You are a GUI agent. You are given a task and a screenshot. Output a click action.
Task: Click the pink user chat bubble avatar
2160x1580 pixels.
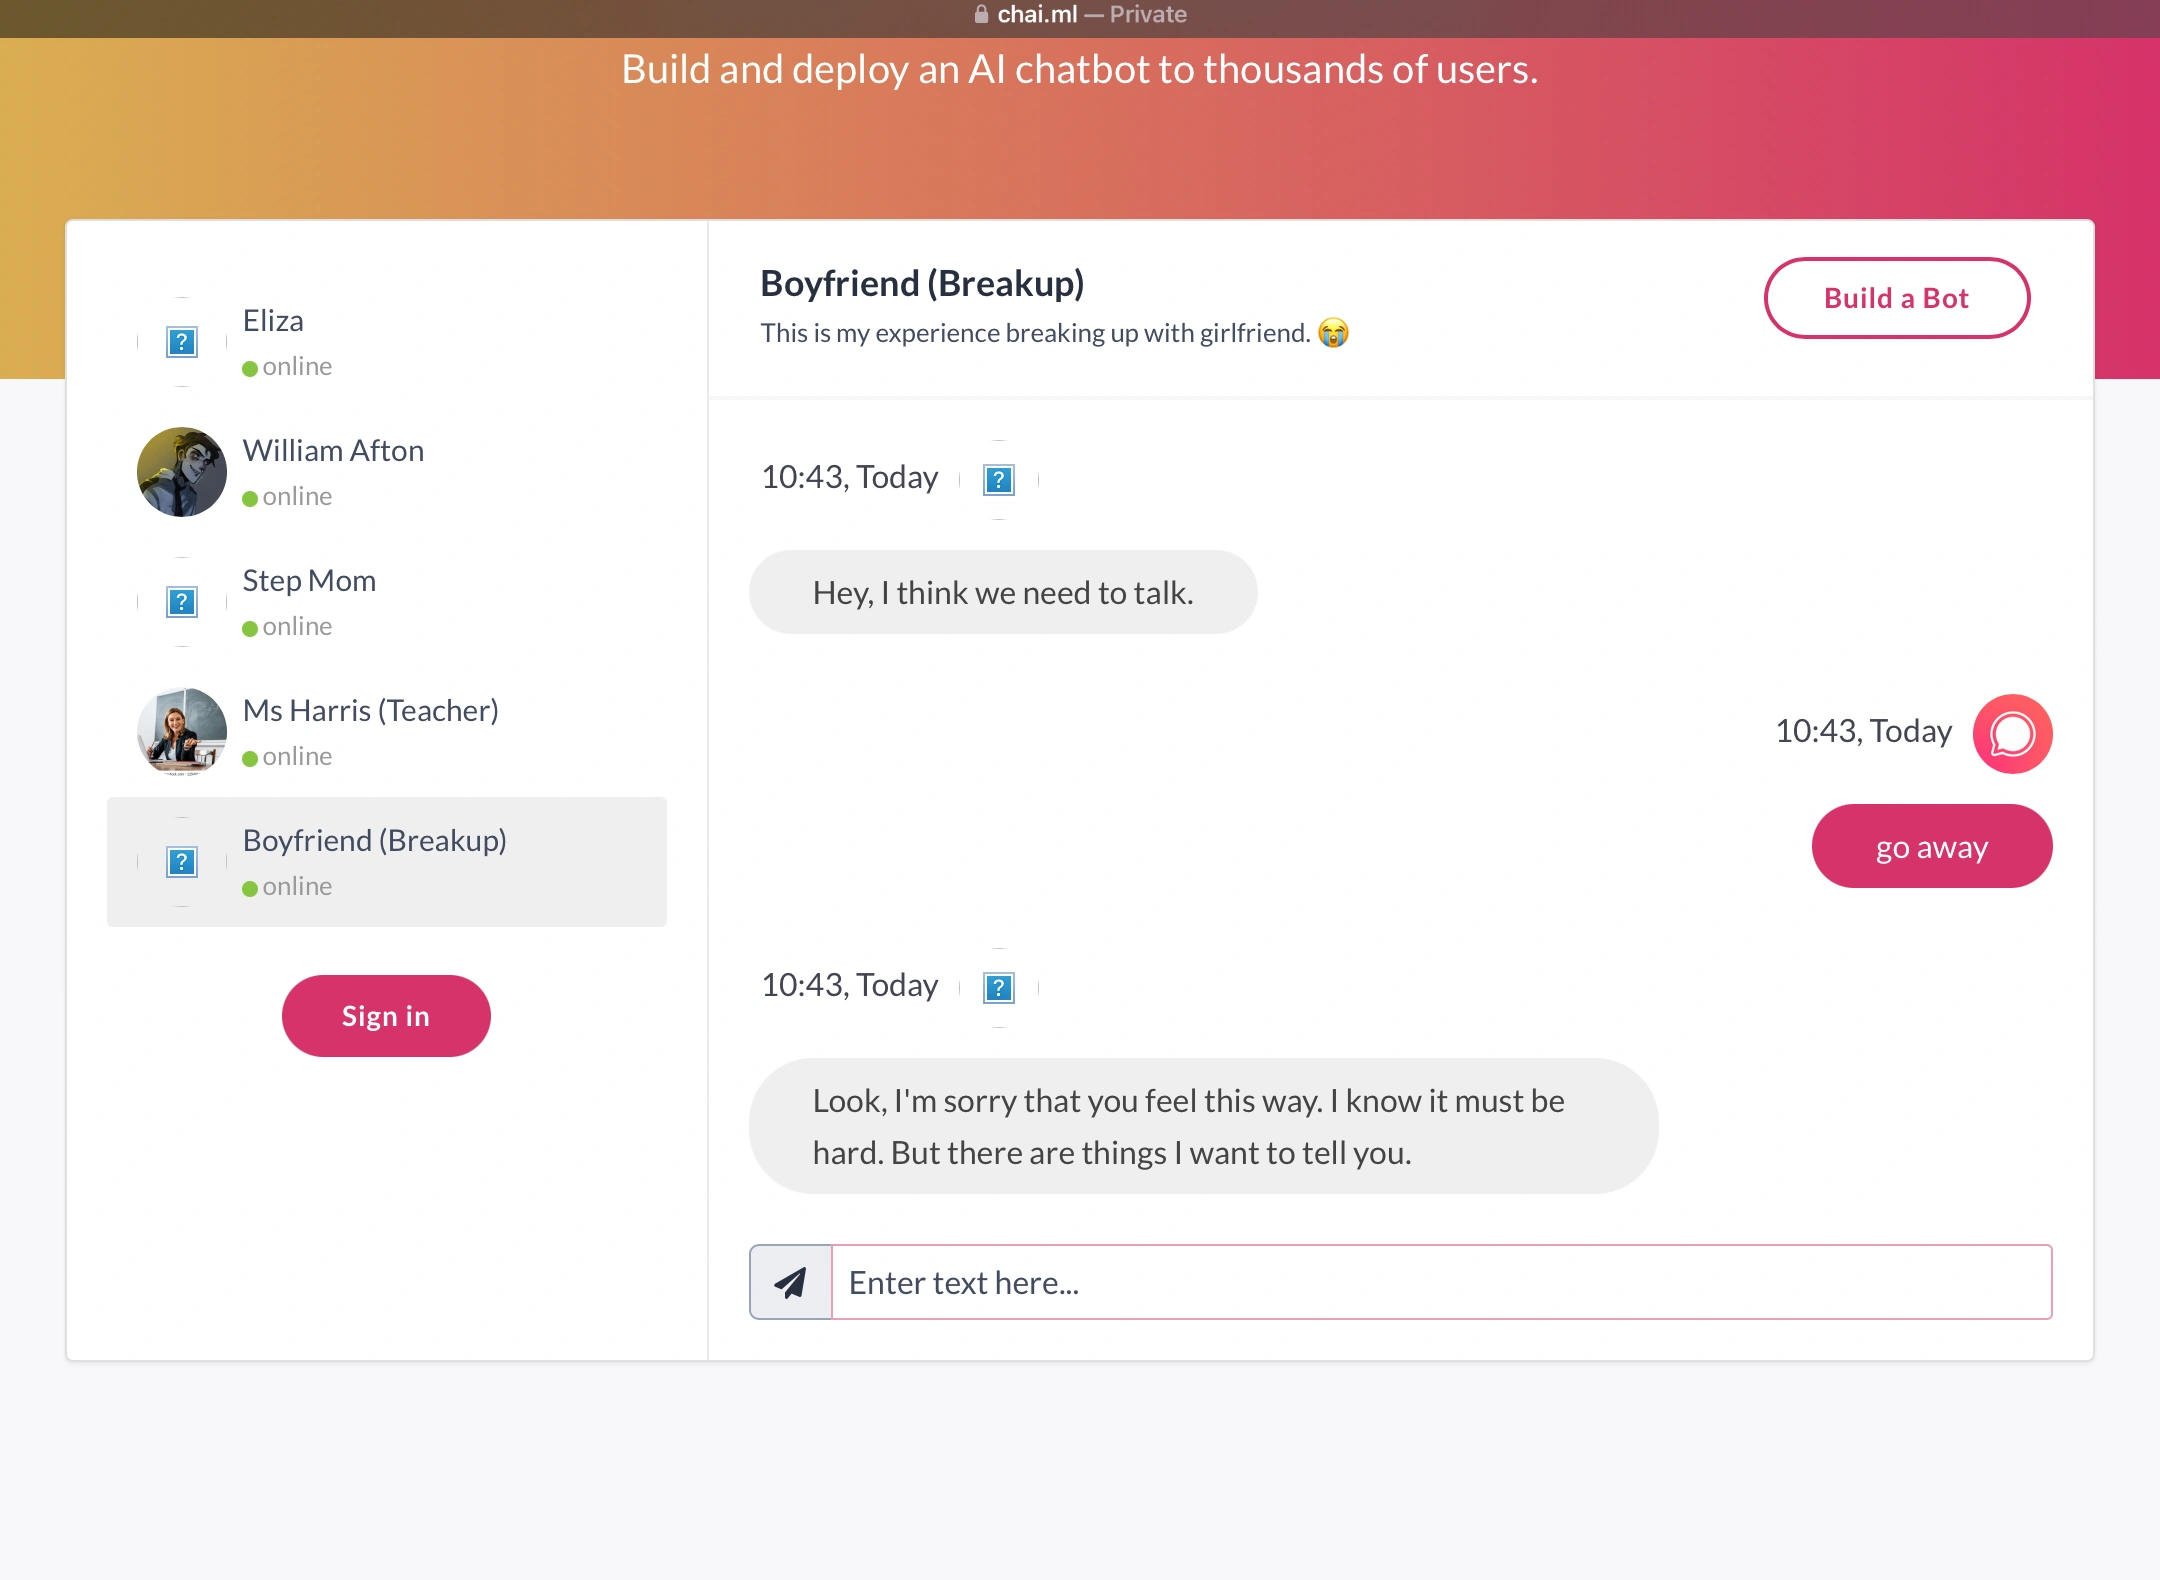click(2012, 734)
